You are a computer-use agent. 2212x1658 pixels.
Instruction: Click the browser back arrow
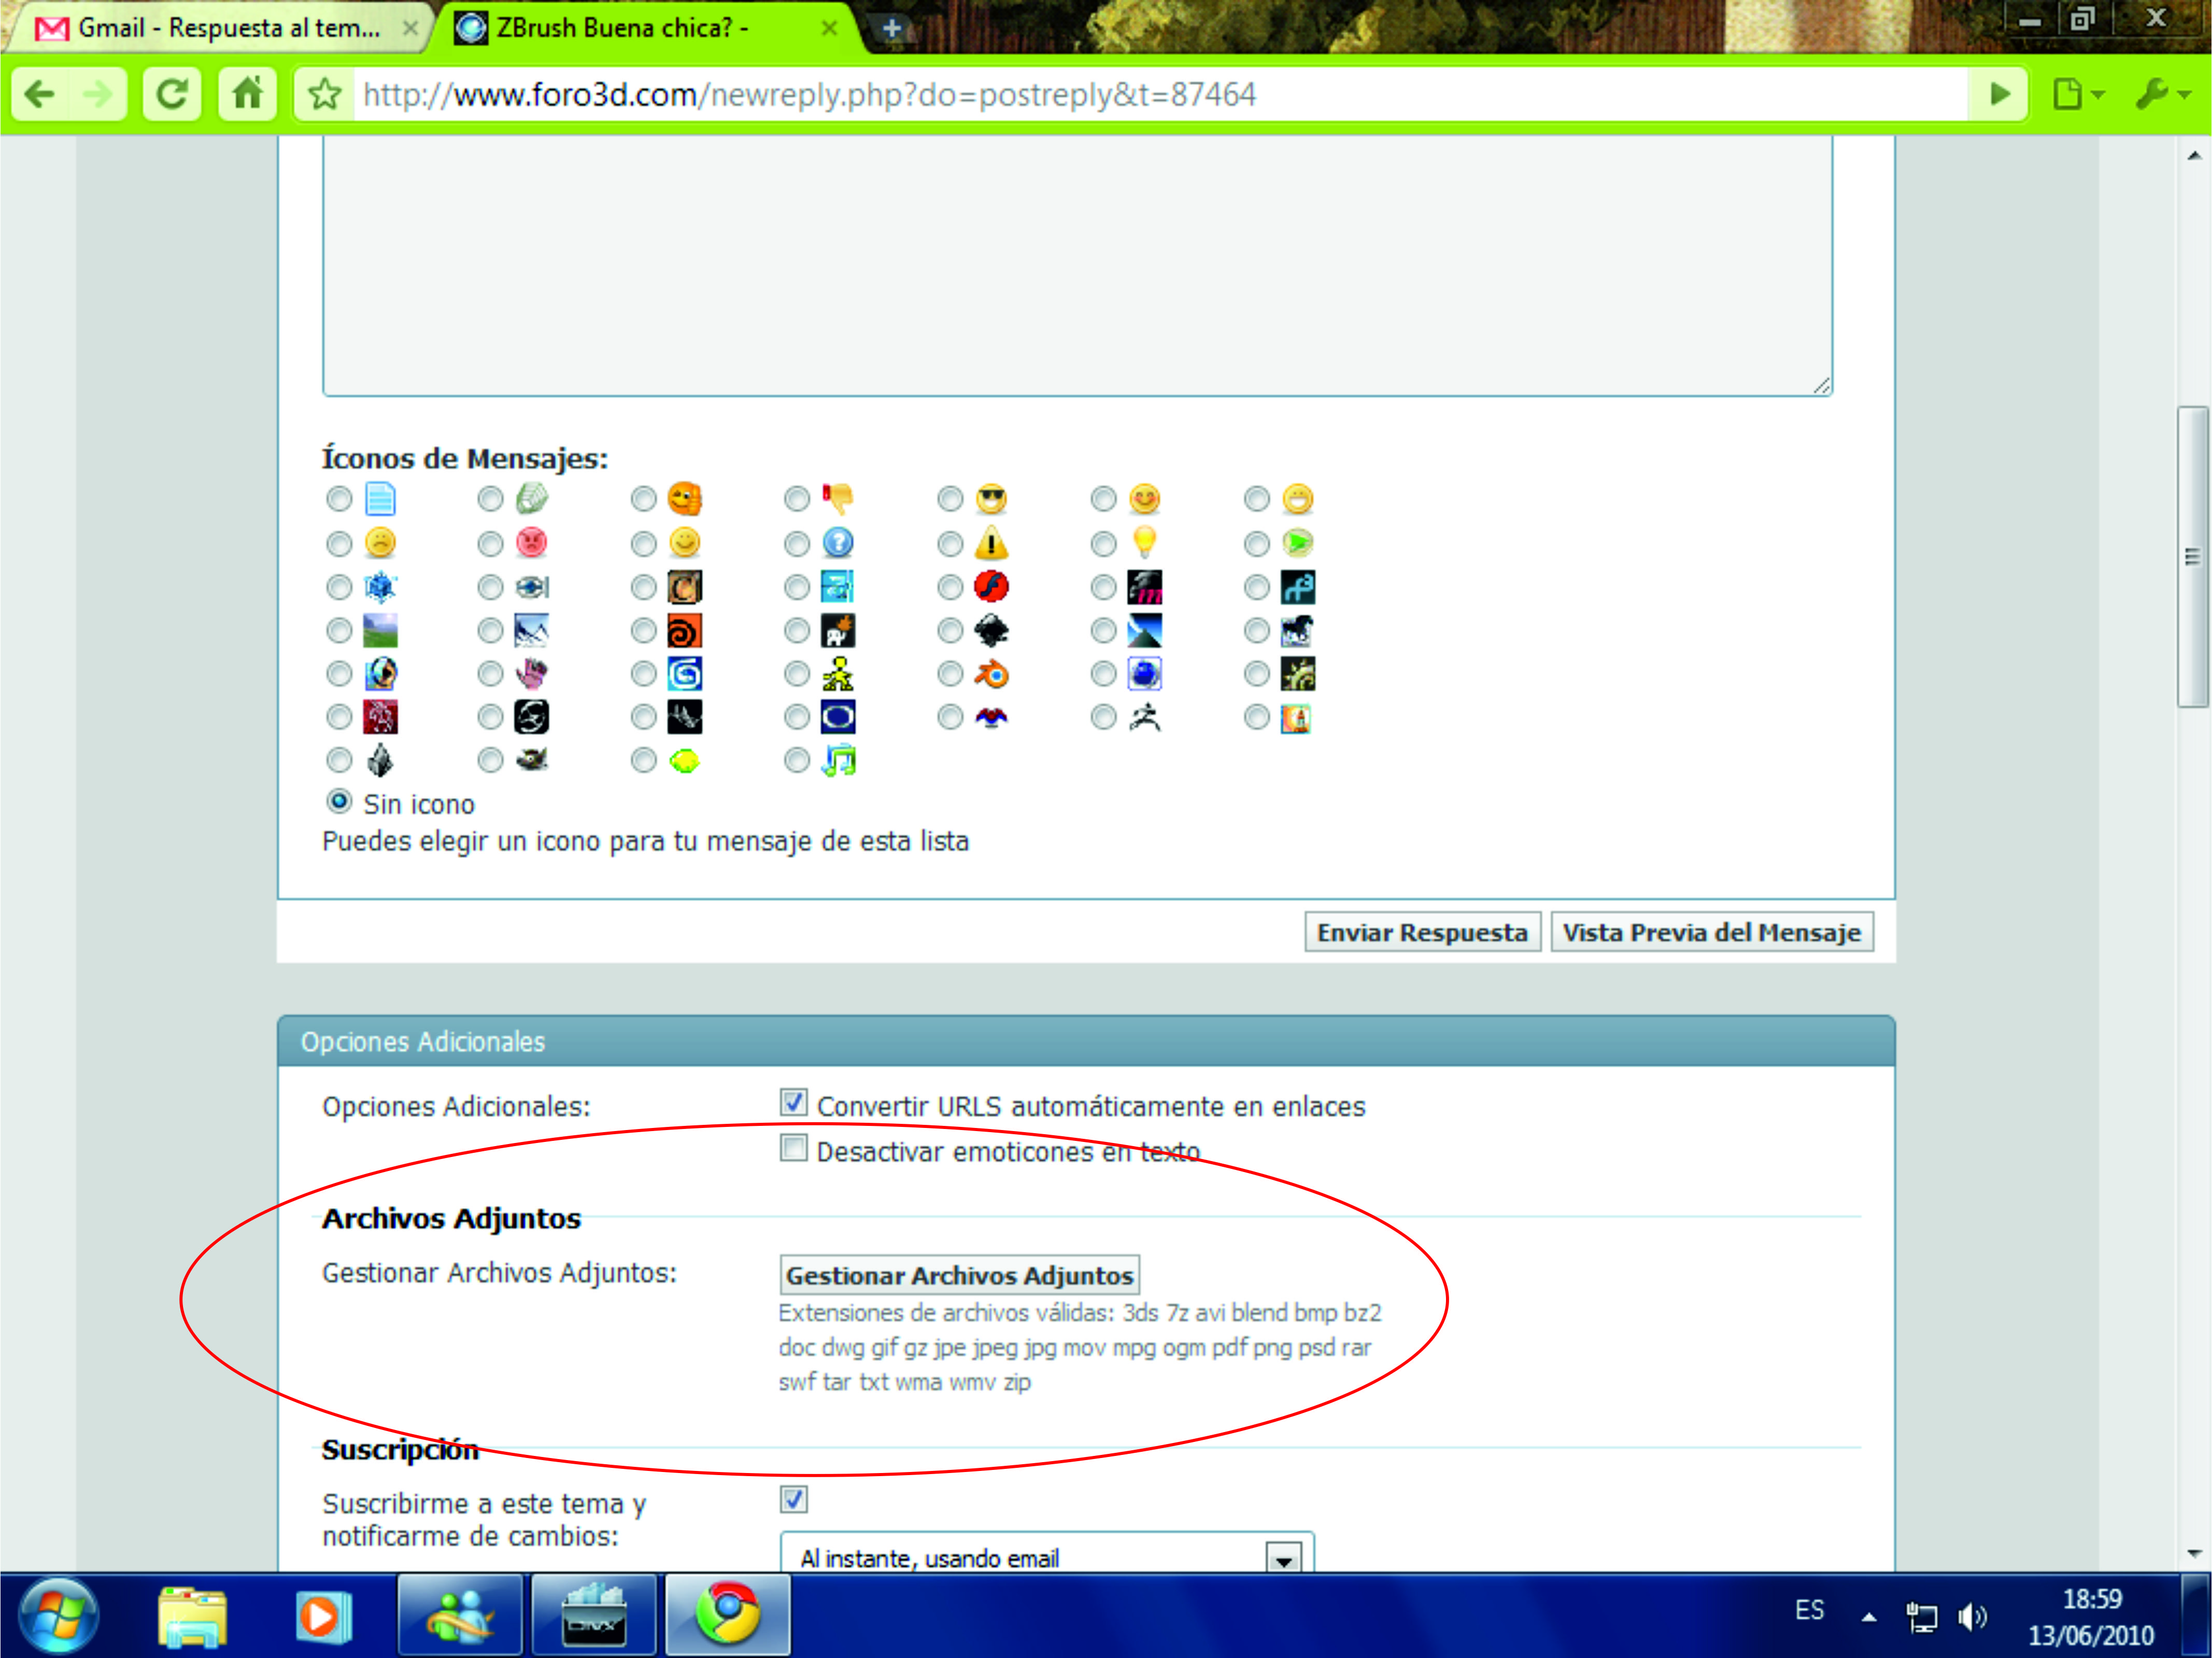click(x=40, y=95)
